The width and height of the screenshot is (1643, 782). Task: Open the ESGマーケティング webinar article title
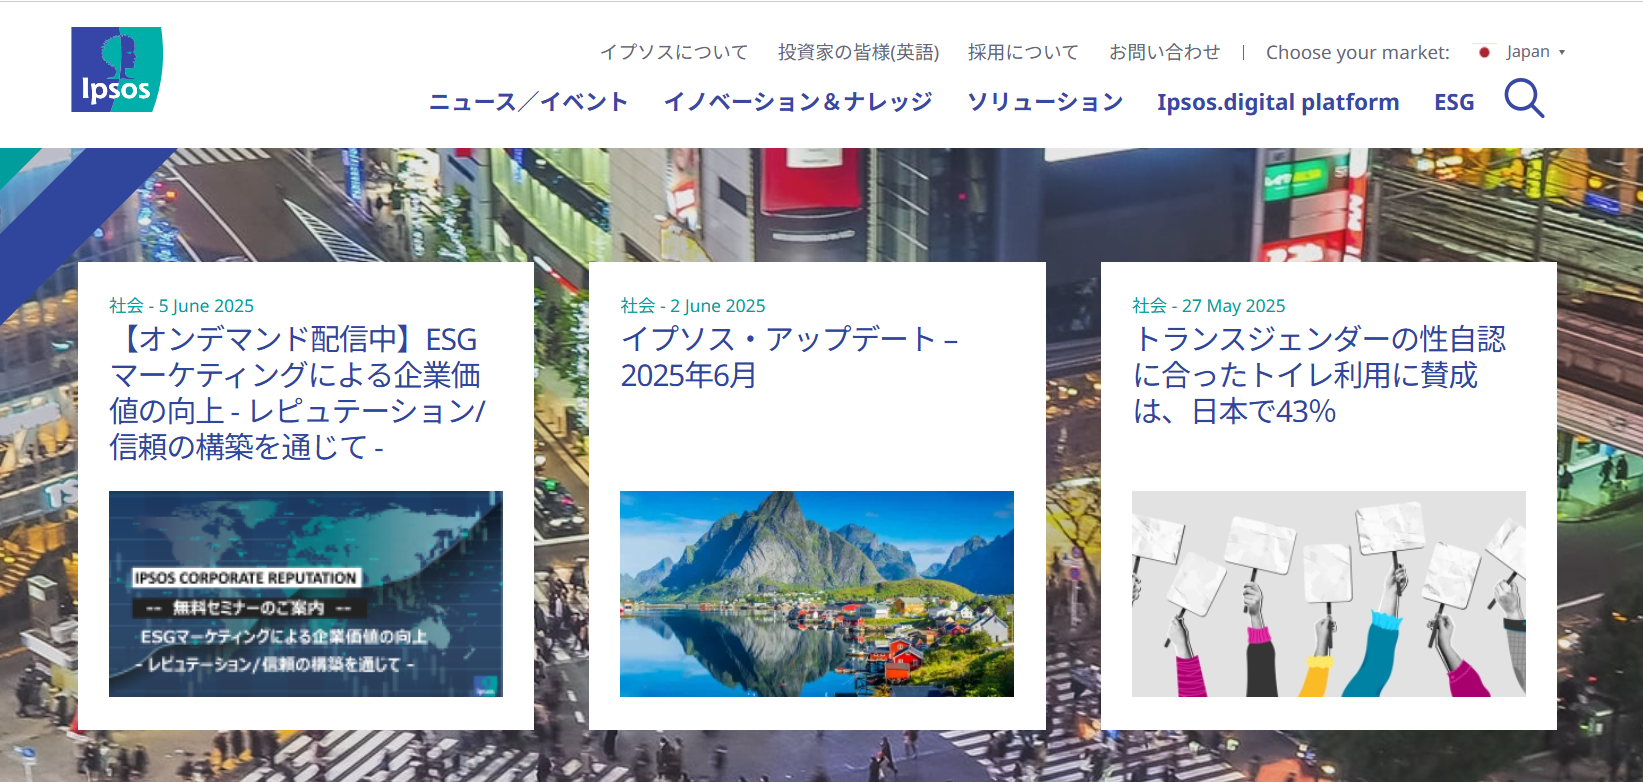[x=298, y=393]
